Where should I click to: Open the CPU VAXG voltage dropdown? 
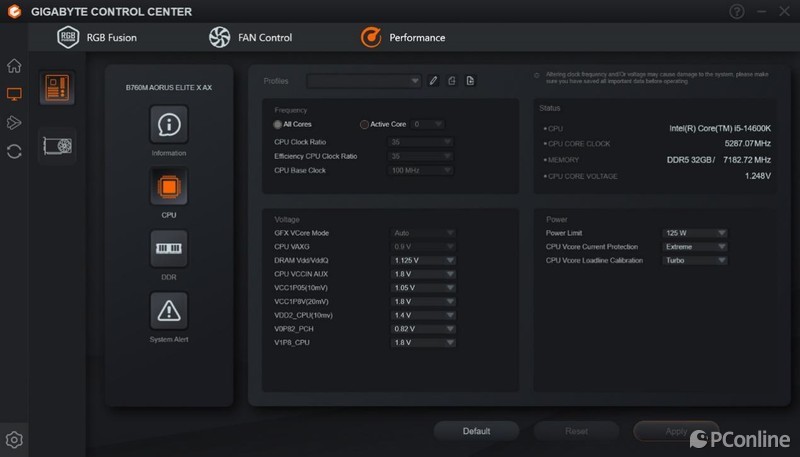[x=423, y=247]
